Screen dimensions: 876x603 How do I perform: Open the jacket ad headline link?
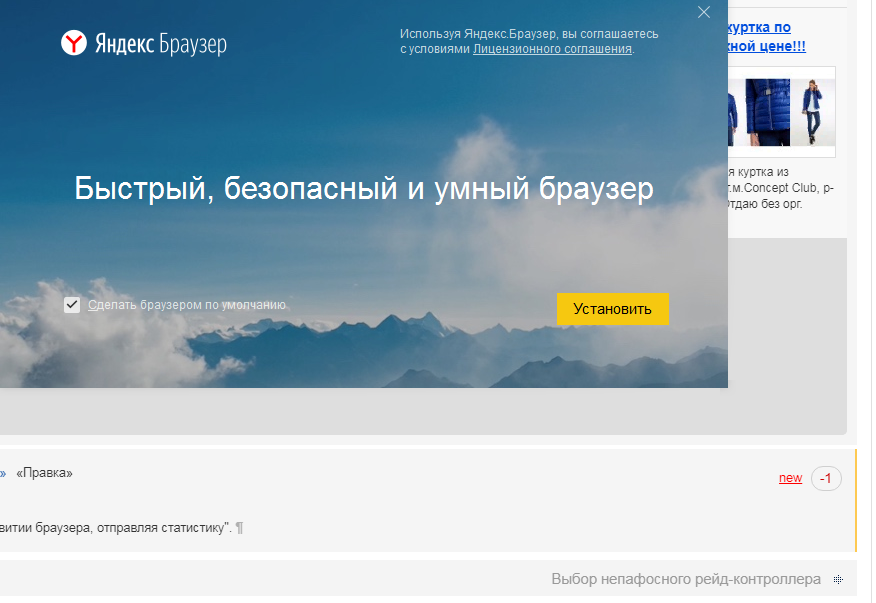766,37
